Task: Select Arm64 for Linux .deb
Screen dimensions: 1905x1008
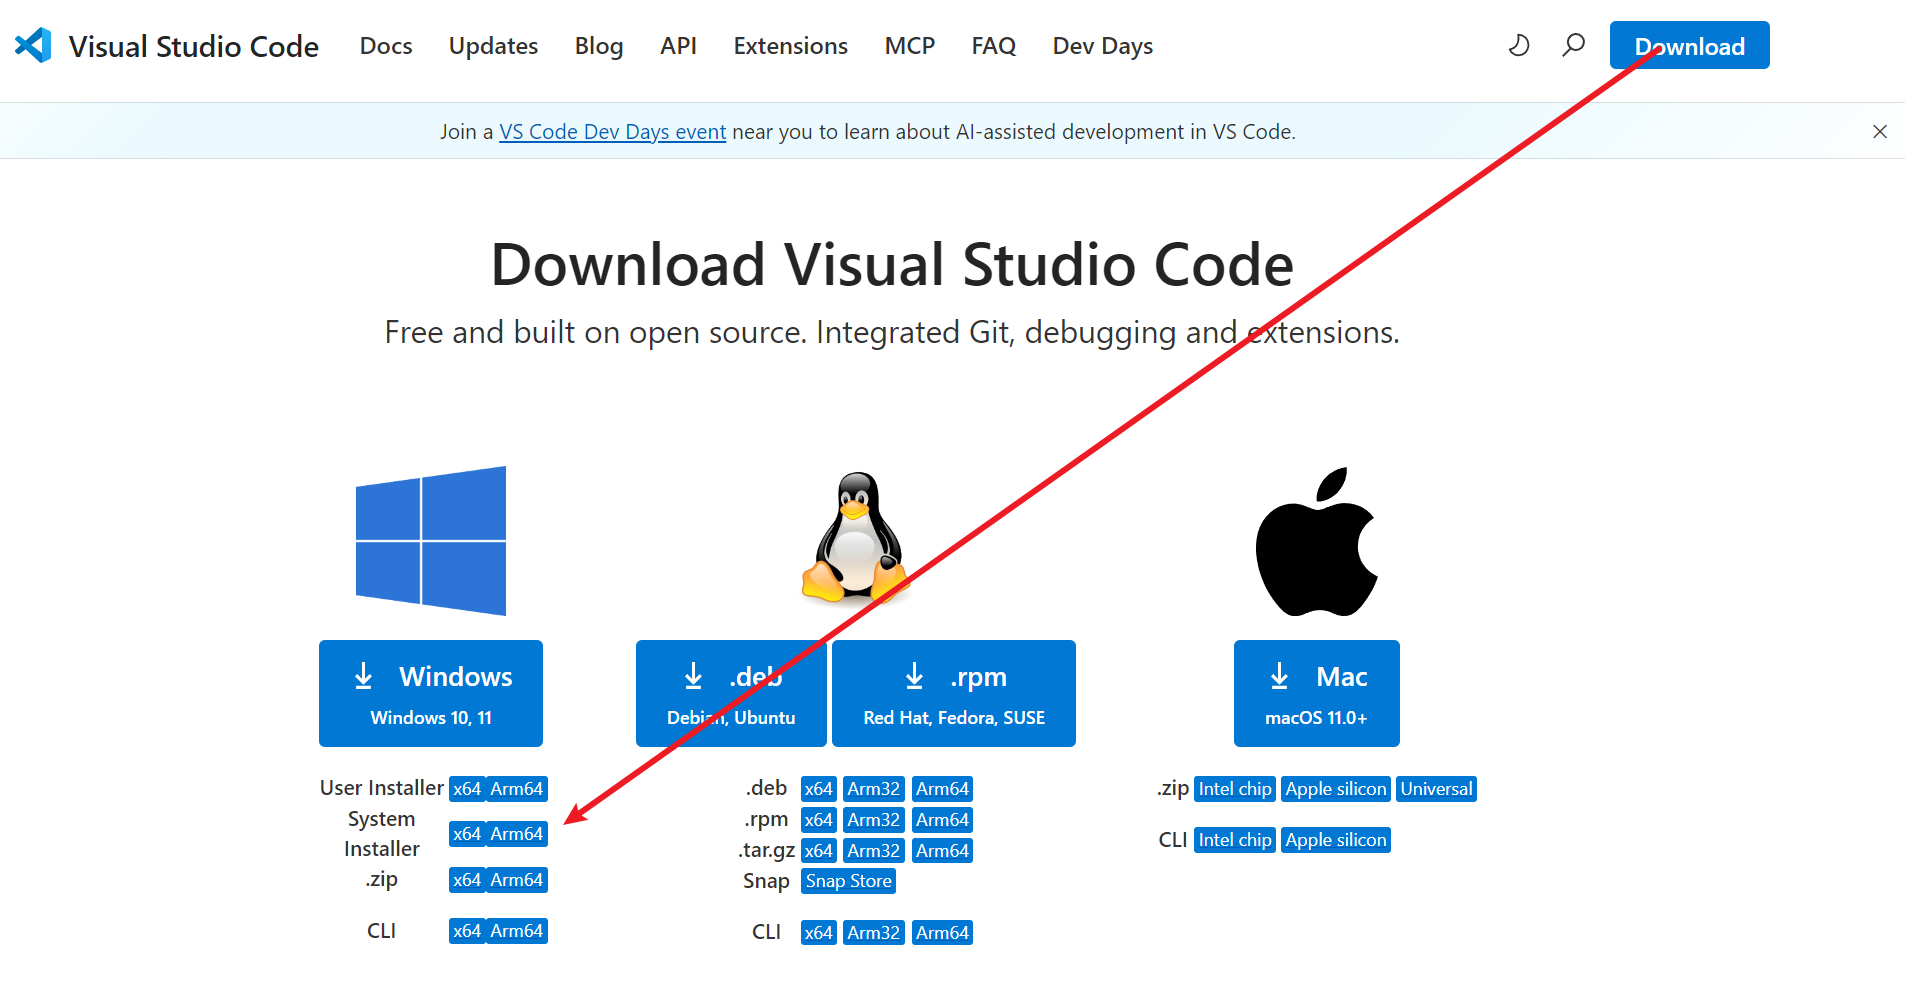Action: [942, 789]
